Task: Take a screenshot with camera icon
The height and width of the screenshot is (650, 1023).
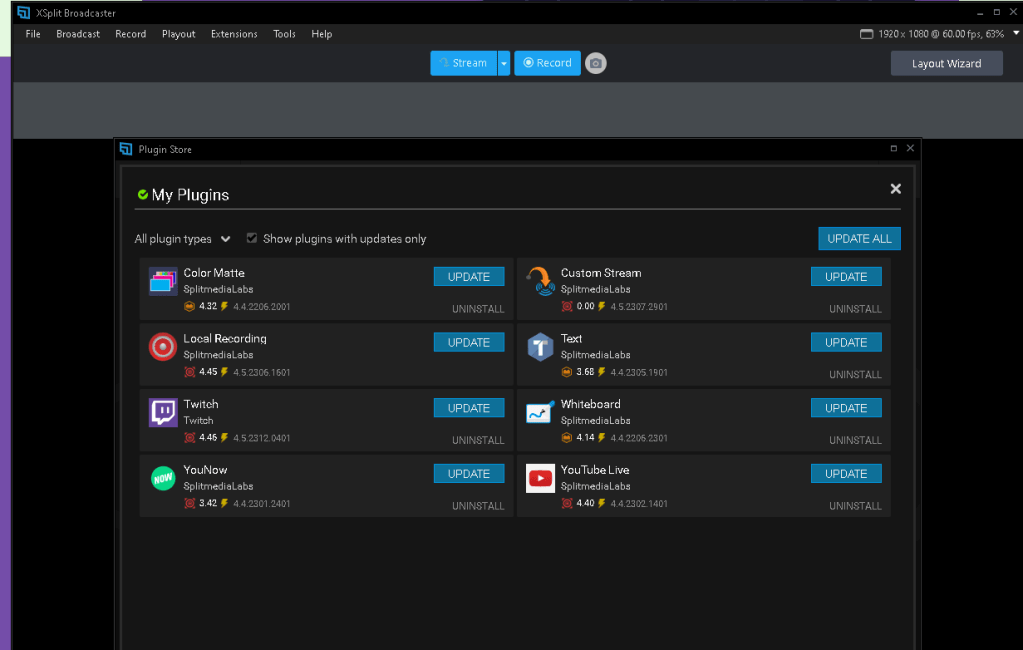Action: (x=595, y=63)
